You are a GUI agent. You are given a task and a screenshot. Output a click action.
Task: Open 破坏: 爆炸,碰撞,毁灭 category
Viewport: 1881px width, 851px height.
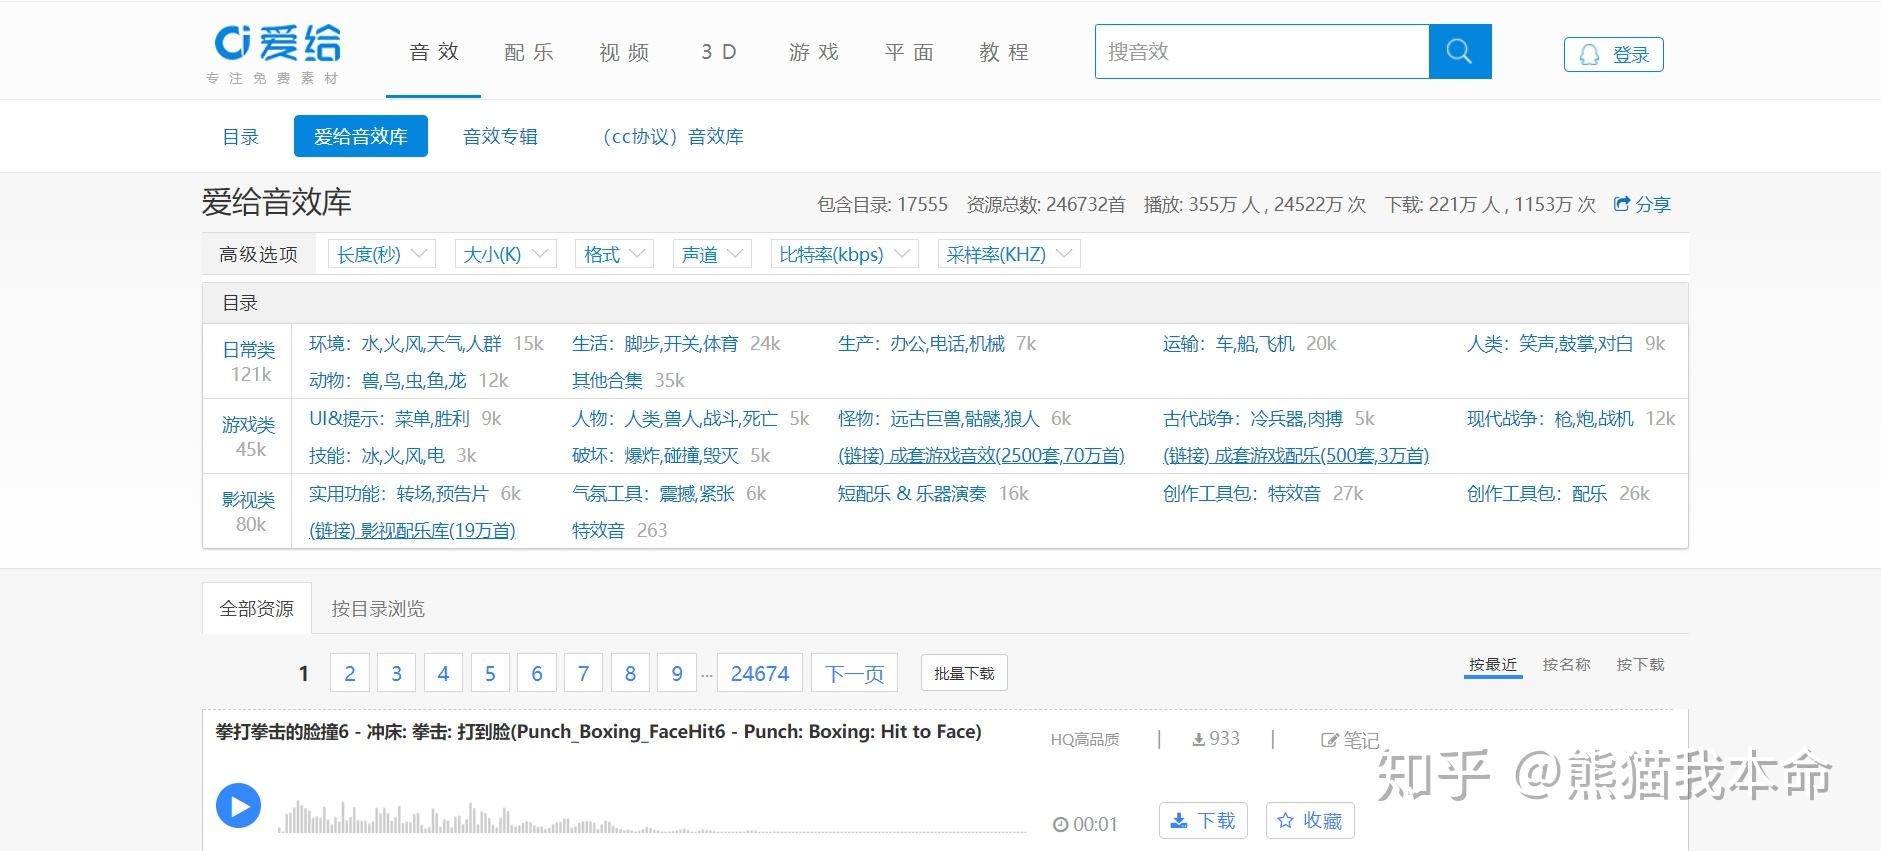655,456
